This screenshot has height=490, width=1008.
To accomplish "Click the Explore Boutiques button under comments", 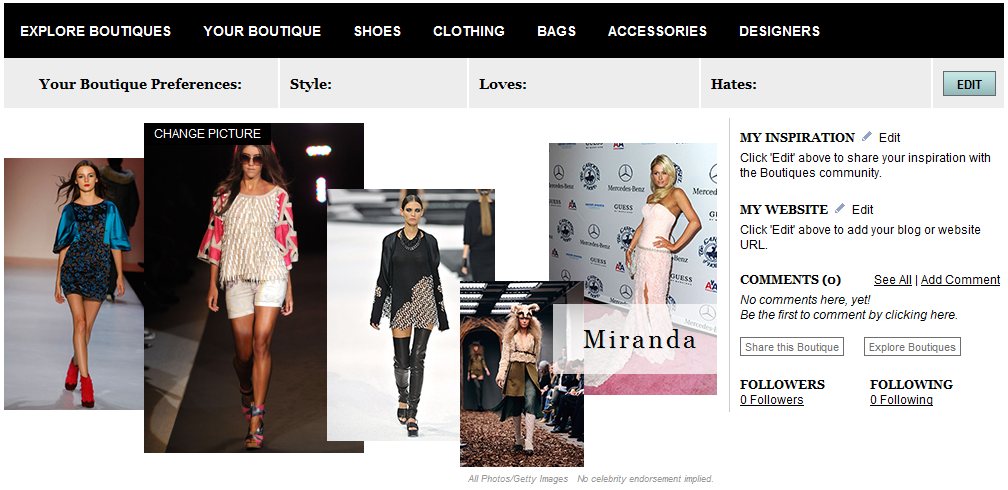I will (x=911, y=347).
